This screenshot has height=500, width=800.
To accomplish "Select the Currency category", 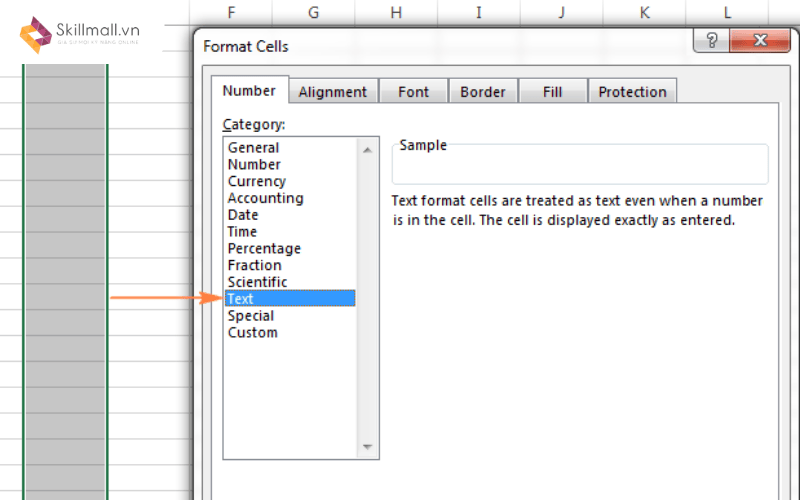I will (290, 181).
